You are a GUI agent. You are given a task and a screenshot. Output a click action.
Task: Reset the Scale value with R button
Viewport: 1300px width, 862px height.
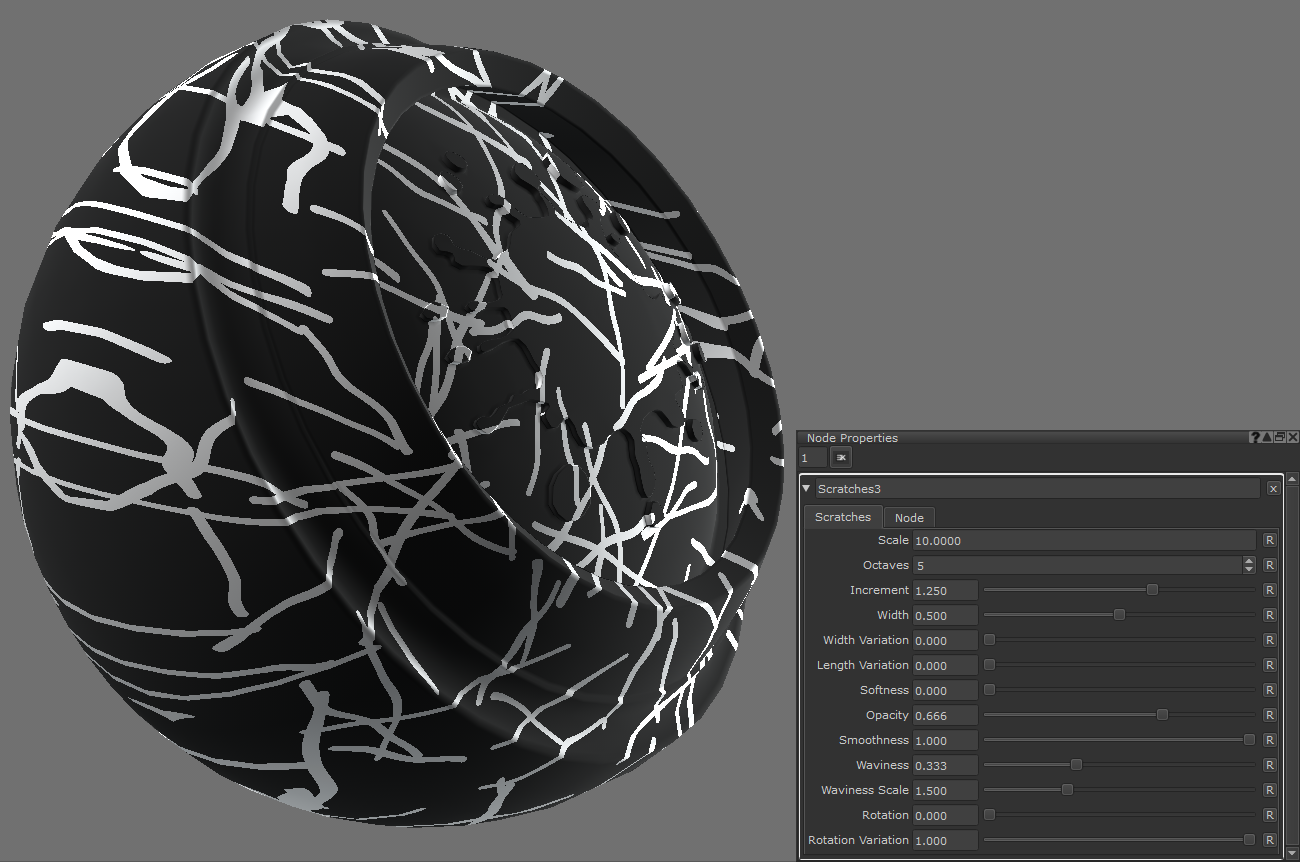(1269, 540)
